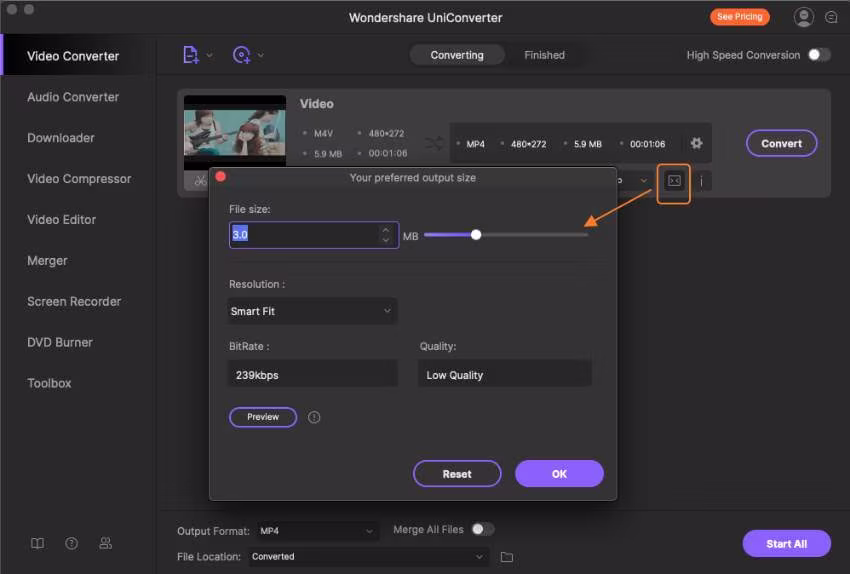Image resolution: width=850 pixels, height=574 pixels.
Task: Open DVD Burner section
Action: pyautogui.click(x=60, y=343)
